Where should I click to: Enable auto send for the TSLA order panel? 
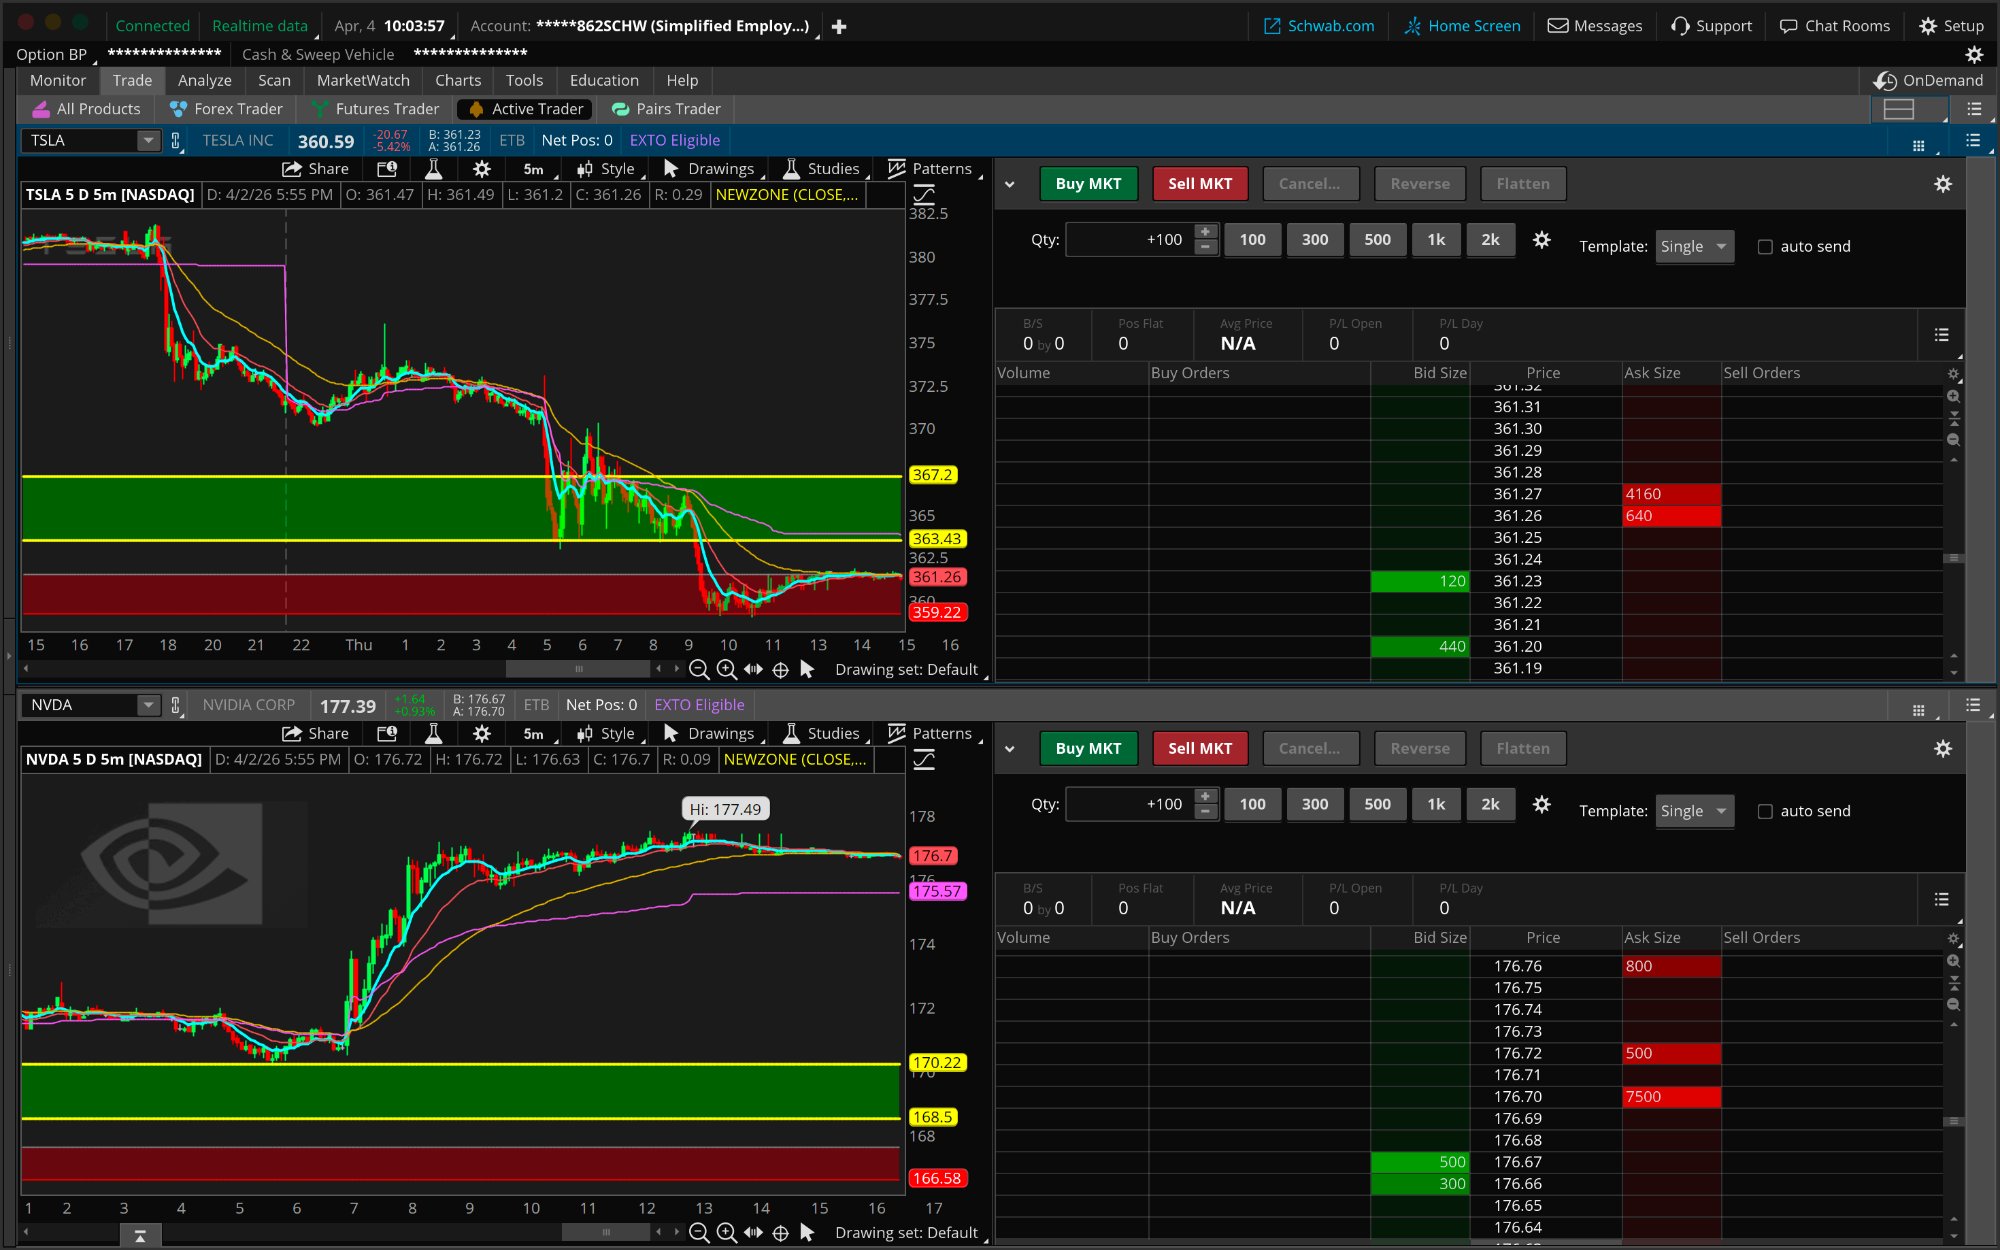[1765, 246]
